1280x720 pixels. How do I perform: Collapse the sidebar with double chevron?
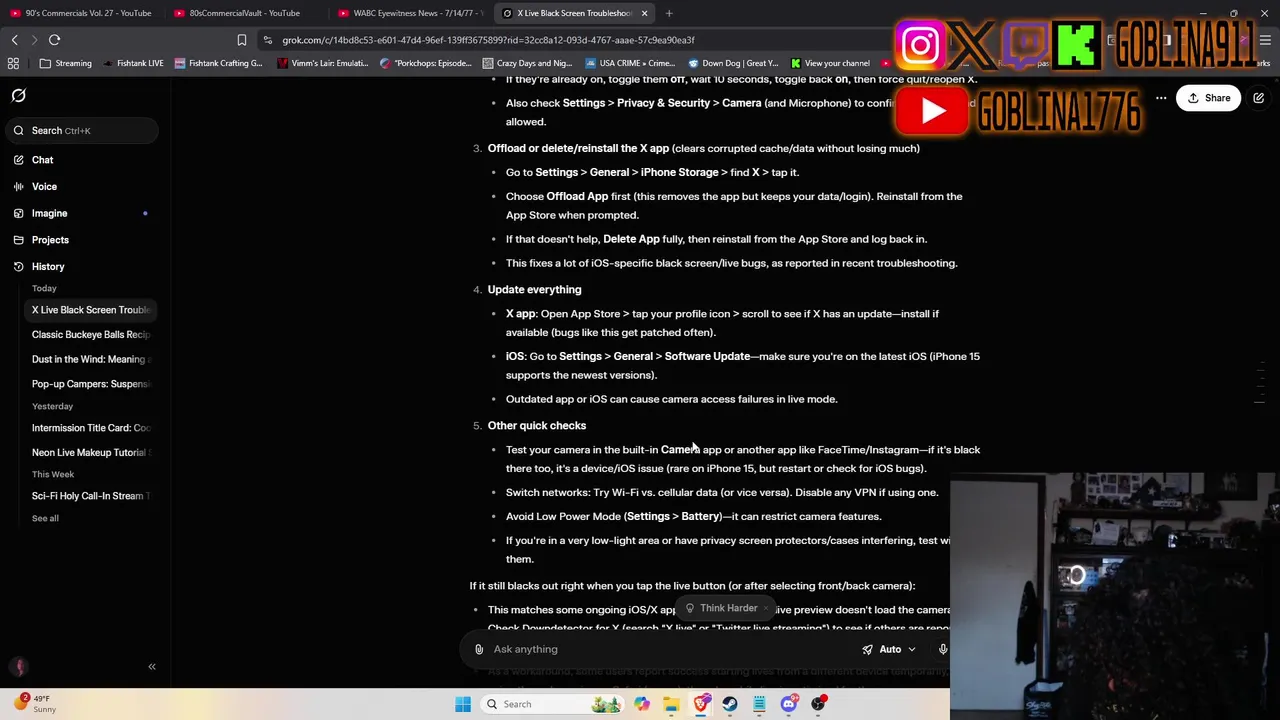pyautogui.click(x=152, y=667)
